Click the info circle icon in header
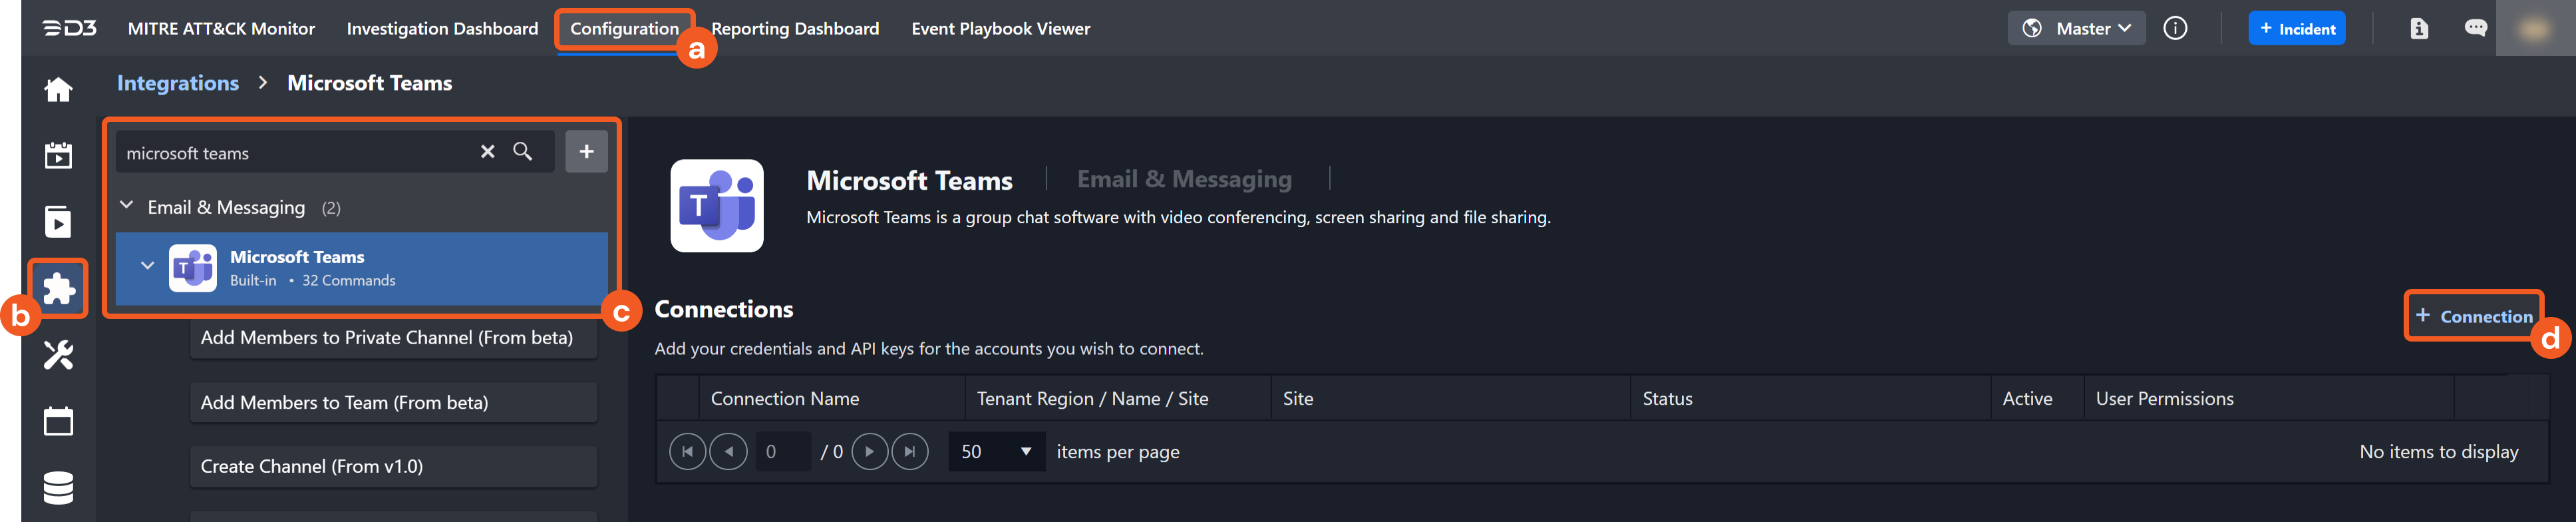Image resolution: width=2576 pixels, height=522 pixels. [x=2175, y=28]
